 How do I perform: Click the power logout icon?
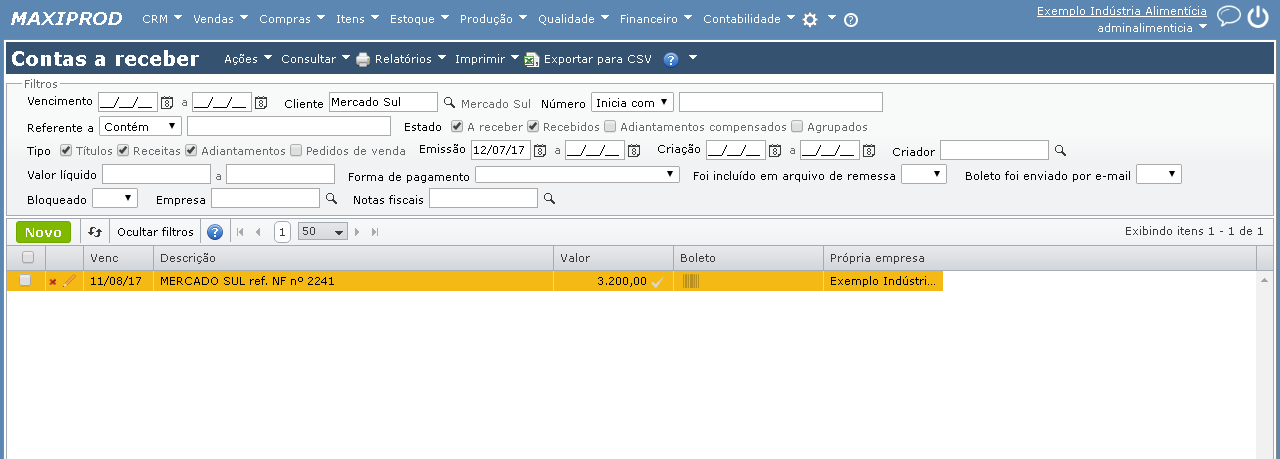point(1257,16)
